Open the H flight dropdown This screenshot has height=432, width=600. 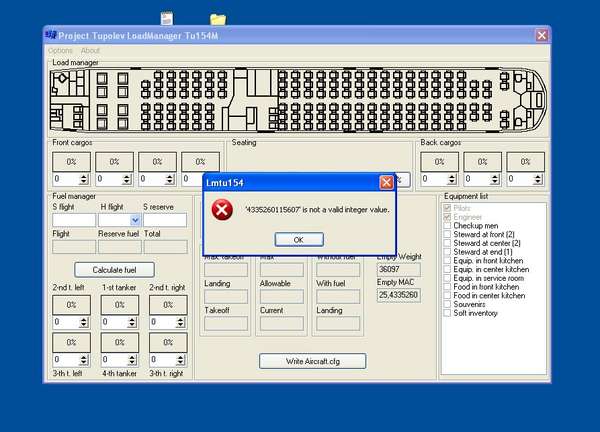coord(135,220)
